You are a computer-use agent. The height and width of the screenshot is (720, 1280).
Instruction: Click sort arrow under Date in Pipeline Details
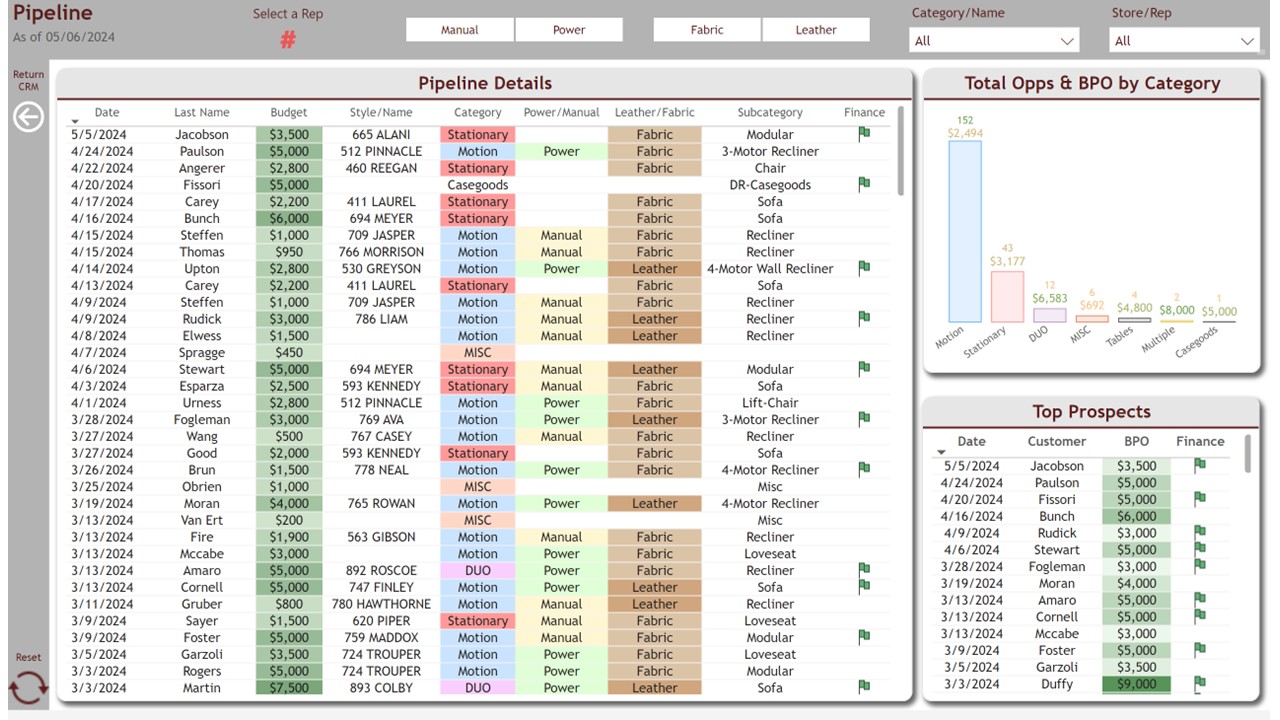click(75, 122)
